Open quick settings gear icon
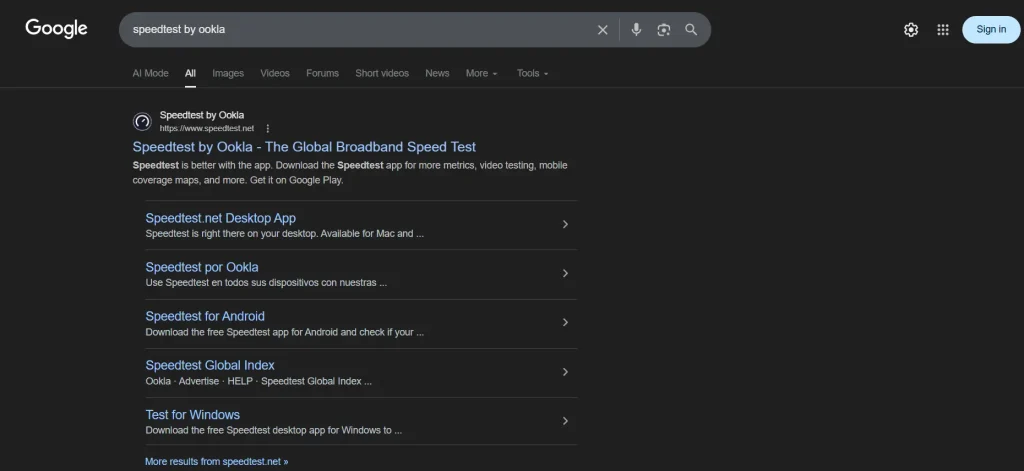 pos(910,29)
